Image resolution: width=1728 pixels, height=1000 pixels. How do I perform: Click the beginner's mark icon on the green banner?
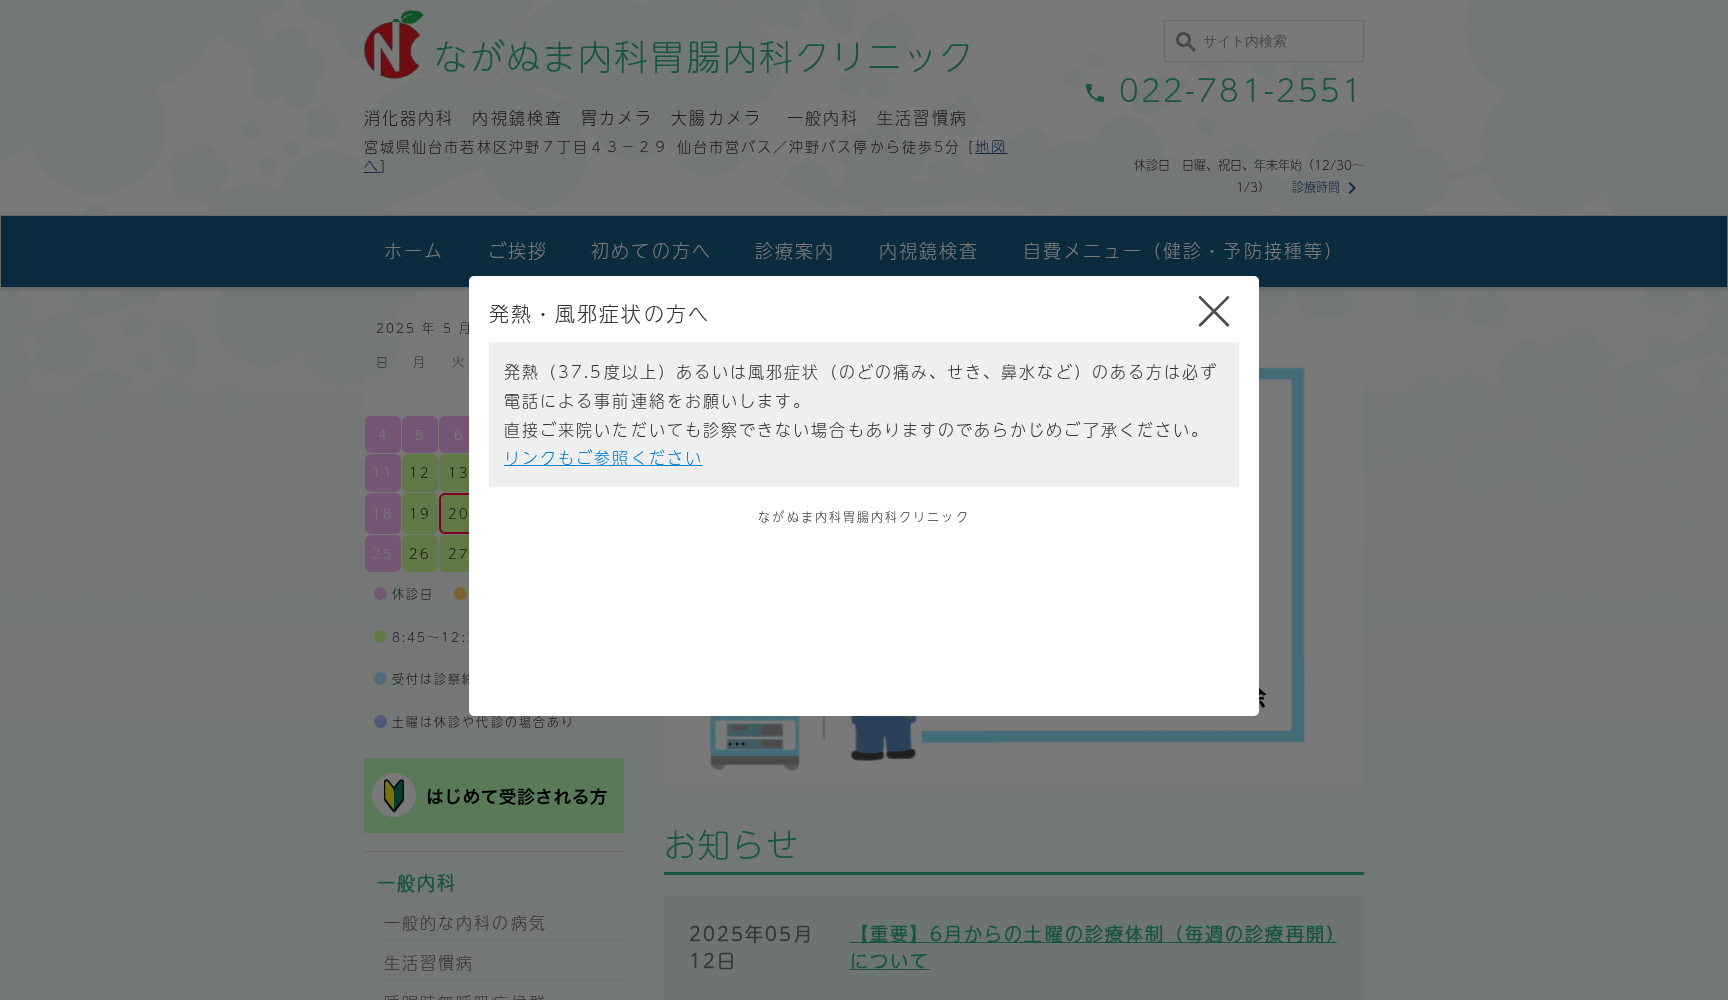394,795
